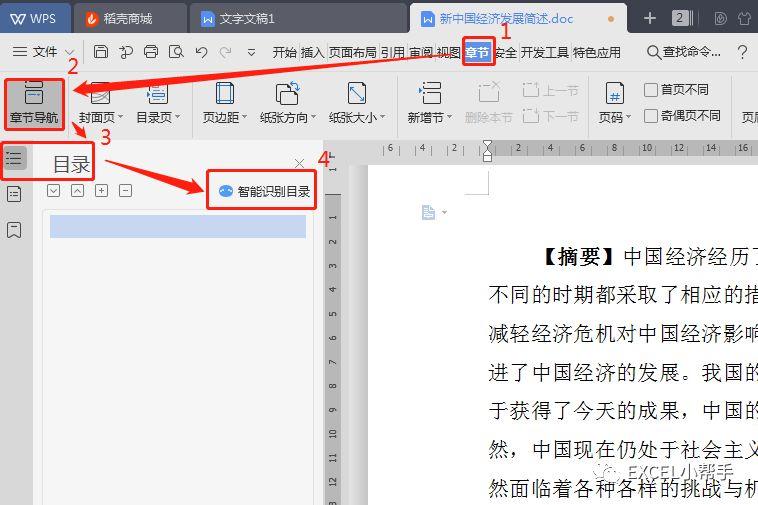Add a new tab with plus button
The height and width of the screenshot is (505, 758).
(x=650, y=18)
